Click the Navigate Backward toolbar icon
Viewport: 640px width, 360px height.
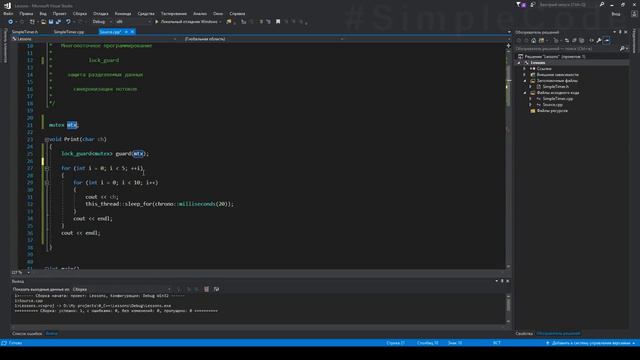(11, 22)
